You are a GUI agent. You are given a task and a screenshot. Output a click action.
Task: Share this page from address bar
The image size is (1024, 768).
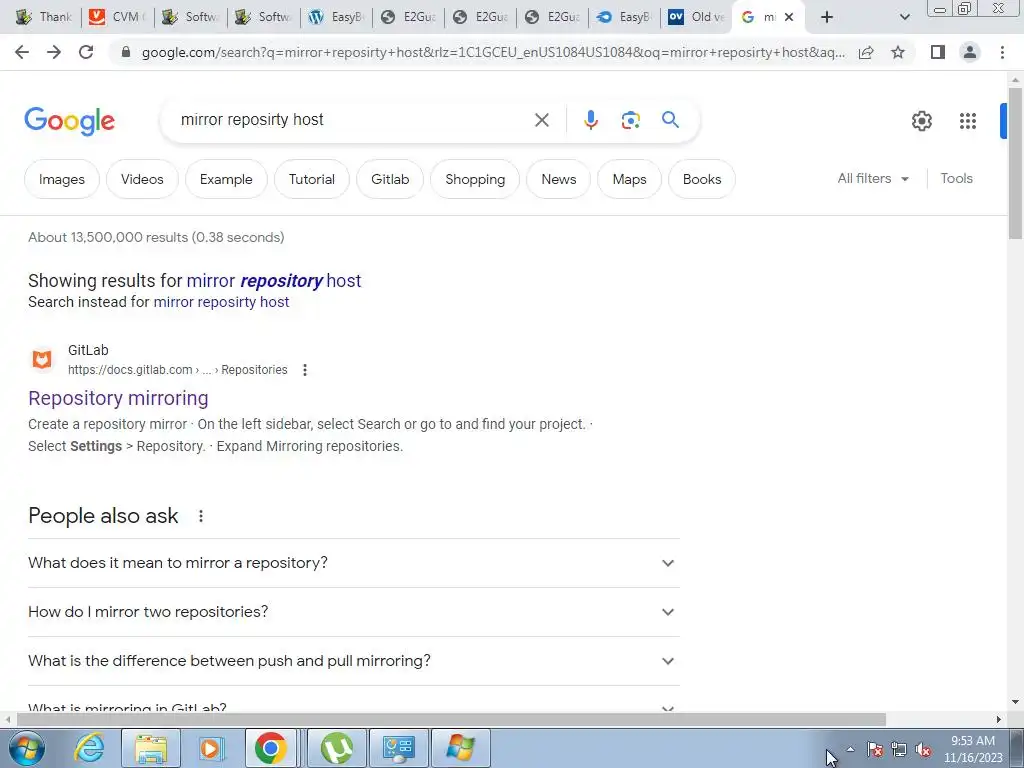866,52
